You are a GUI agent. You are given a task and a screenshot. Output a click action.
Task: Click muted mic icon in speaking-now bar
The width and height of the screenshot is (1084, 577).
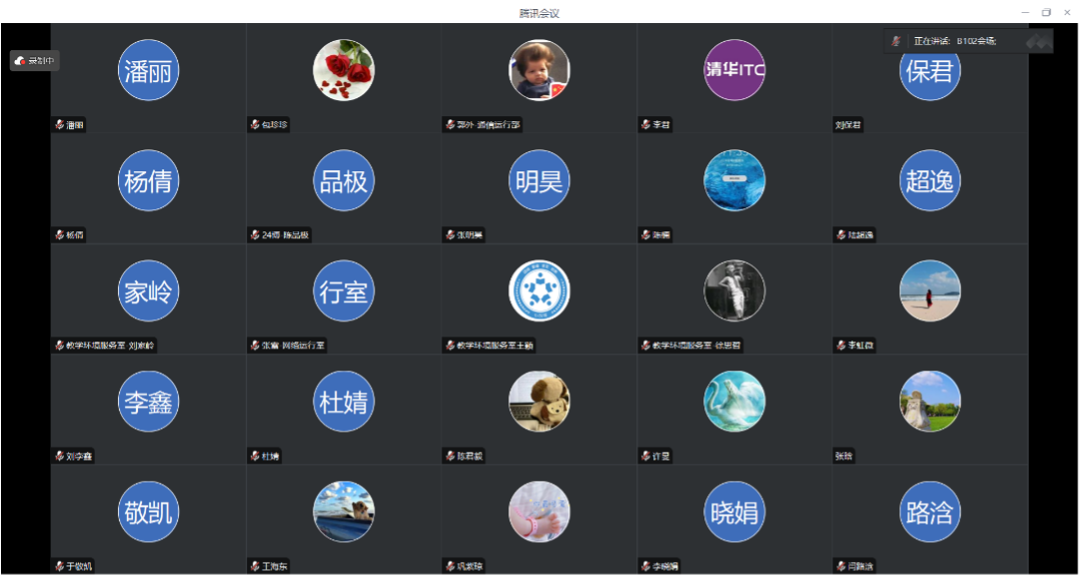(897, 41)
